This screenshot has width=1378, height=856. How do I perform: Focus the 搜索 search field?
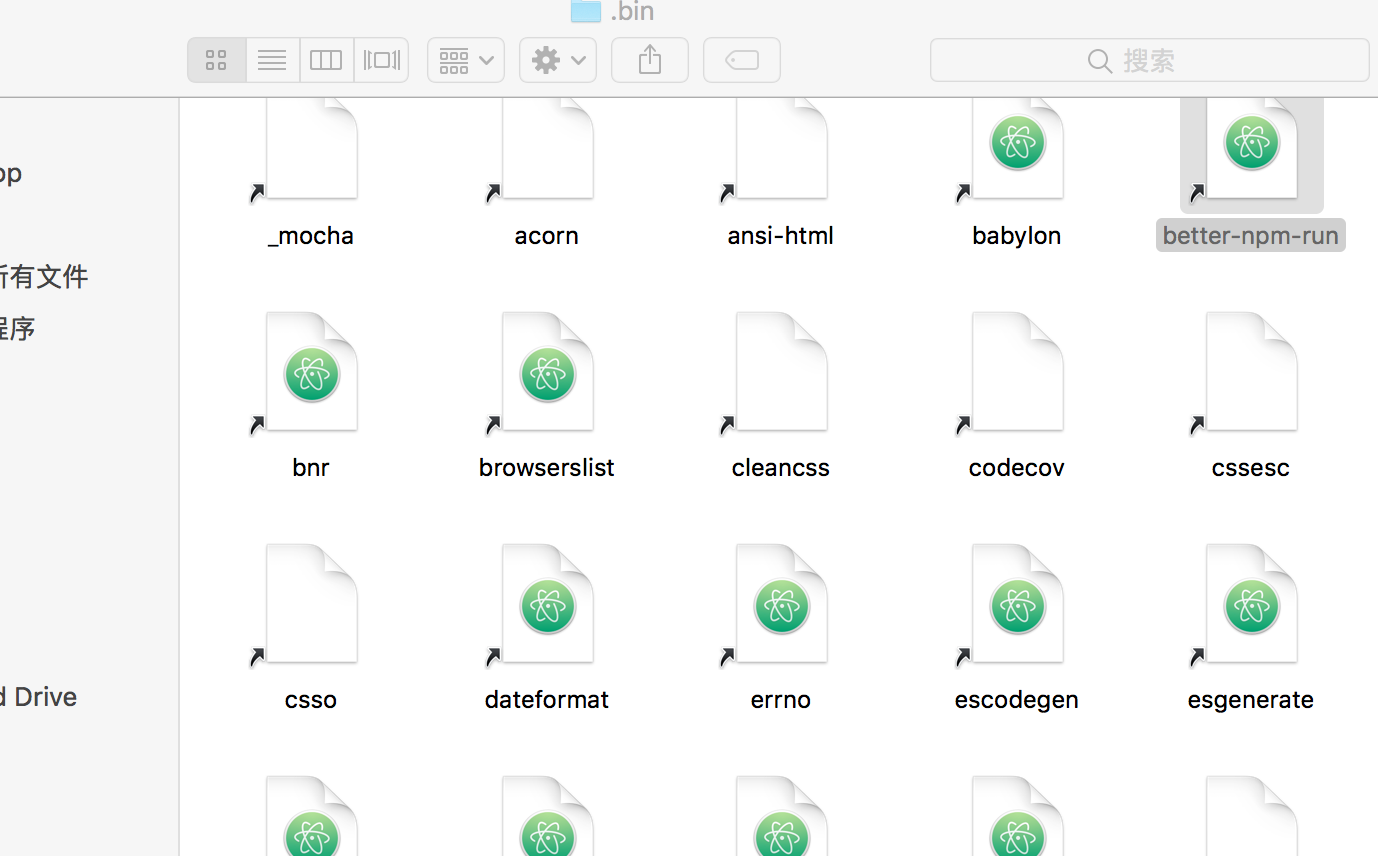tap(1150, 60)
